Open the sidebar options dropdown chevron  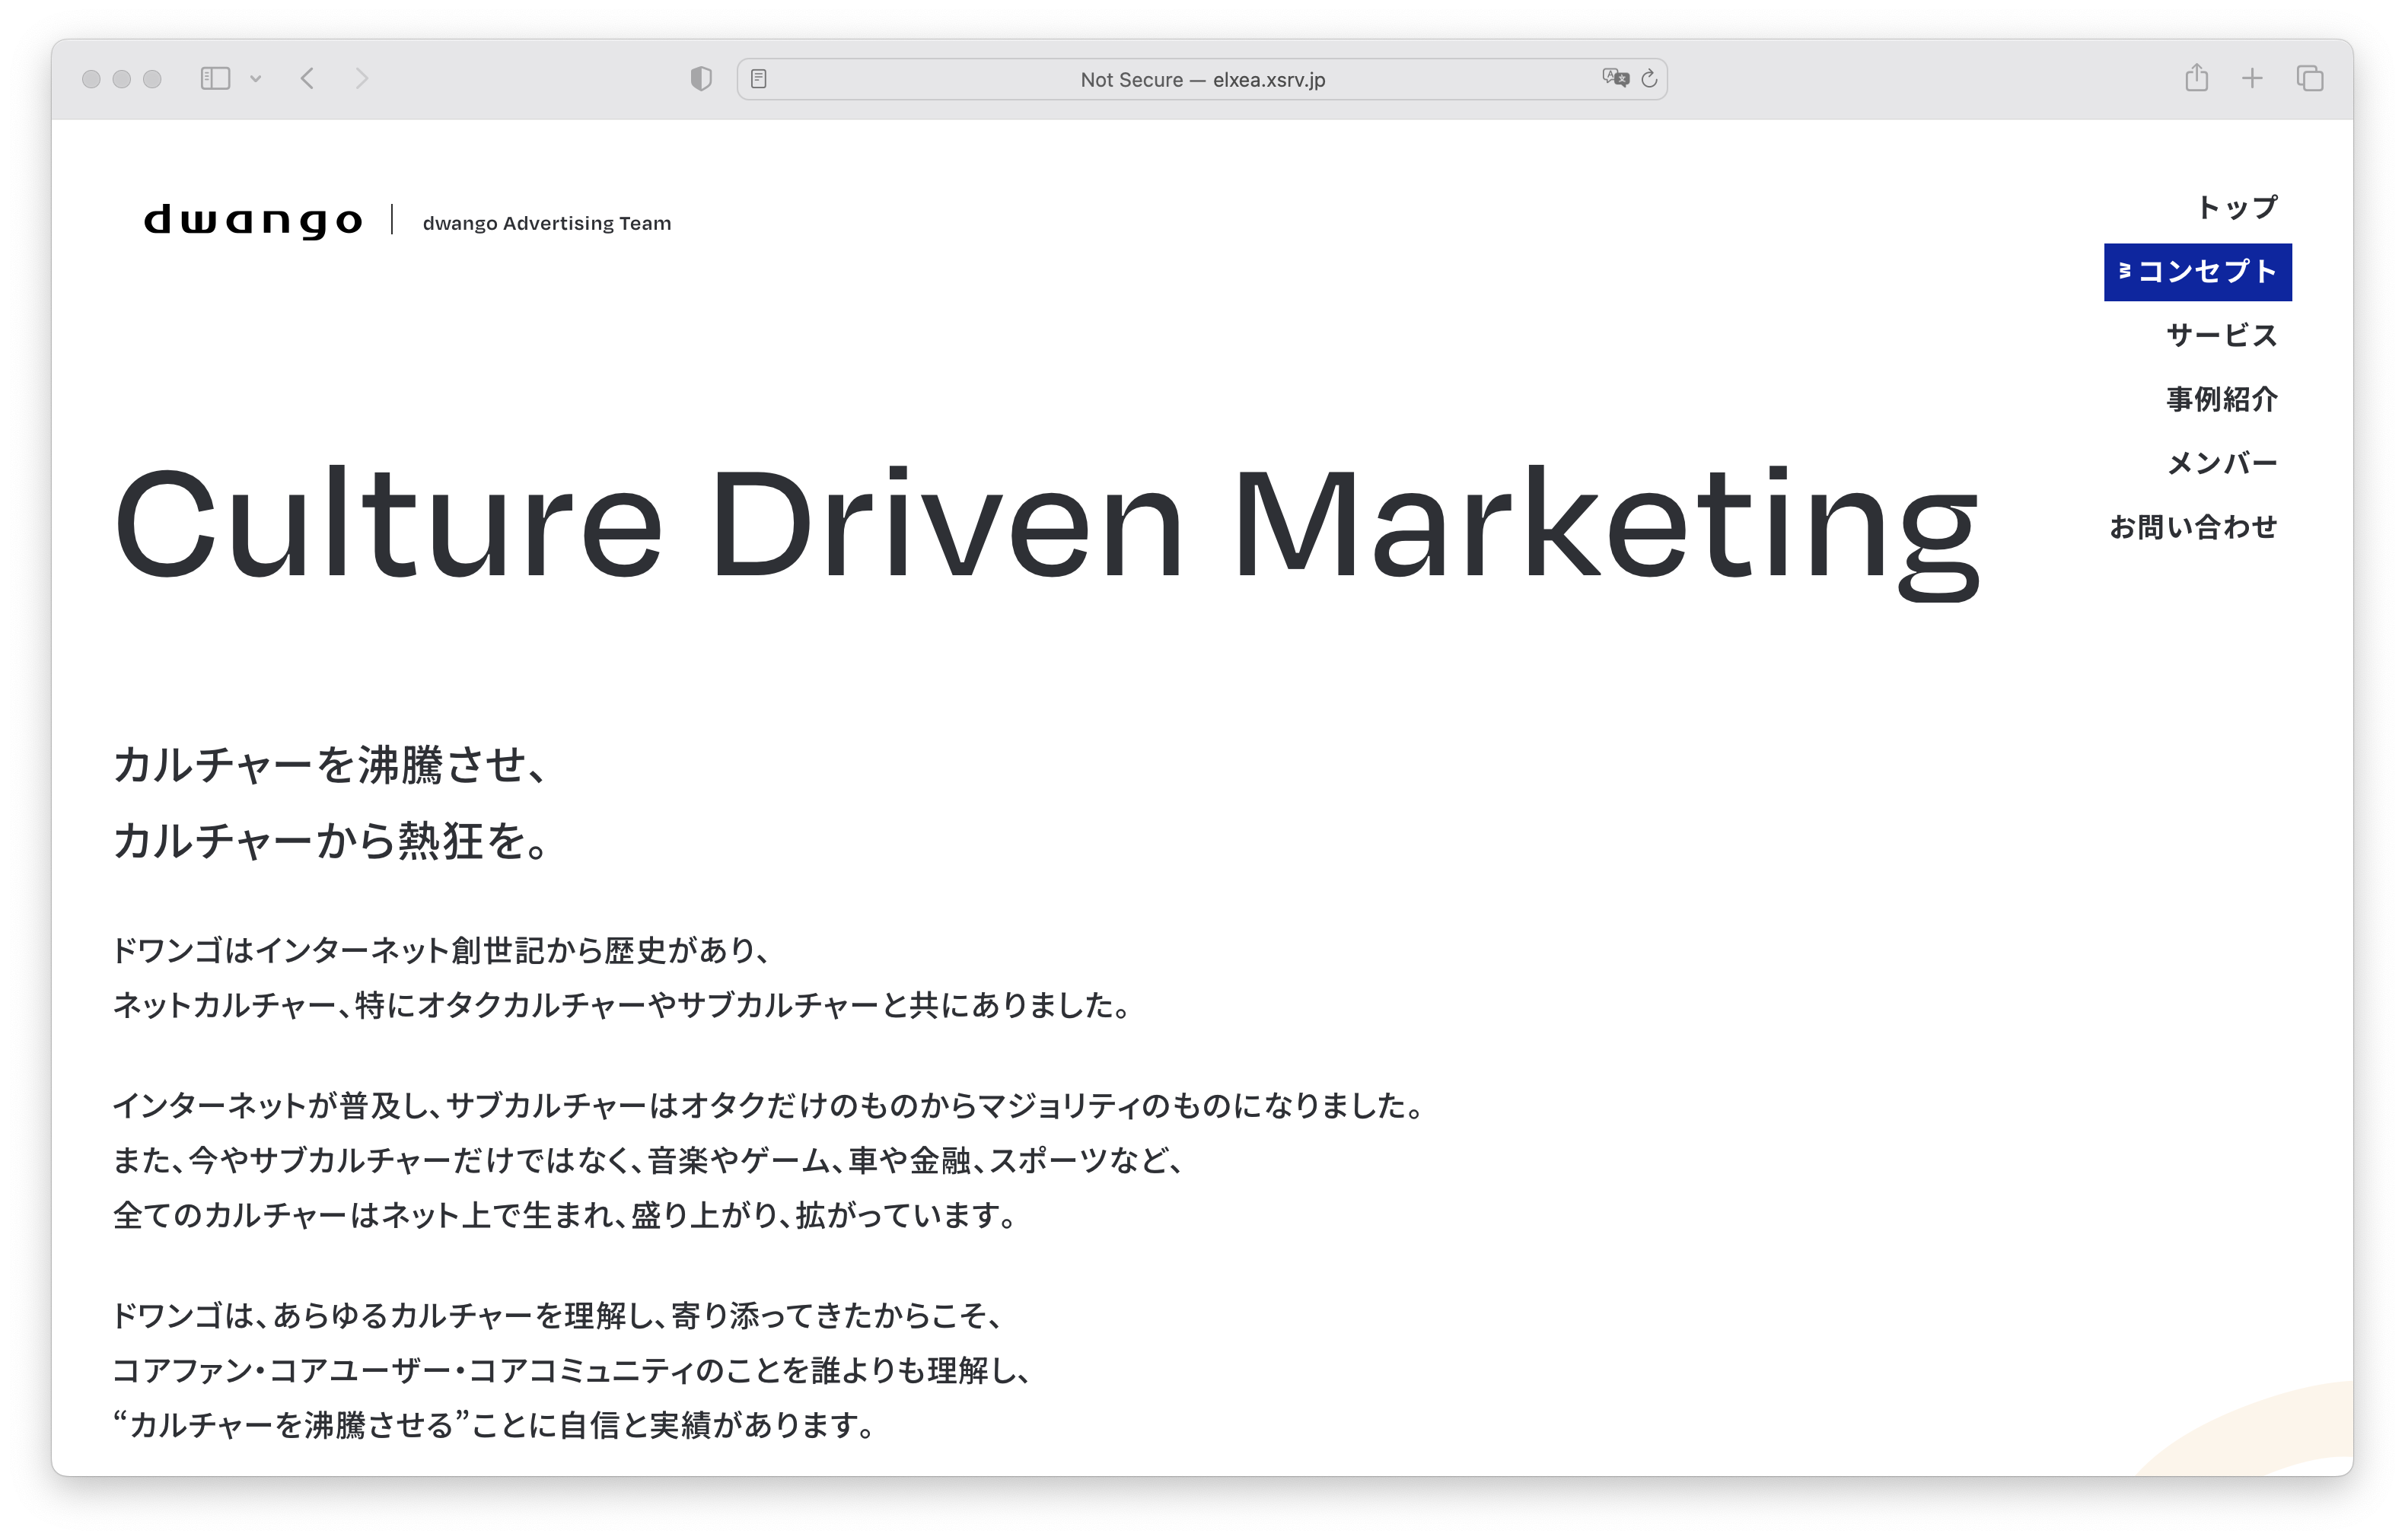pos(256,79)
